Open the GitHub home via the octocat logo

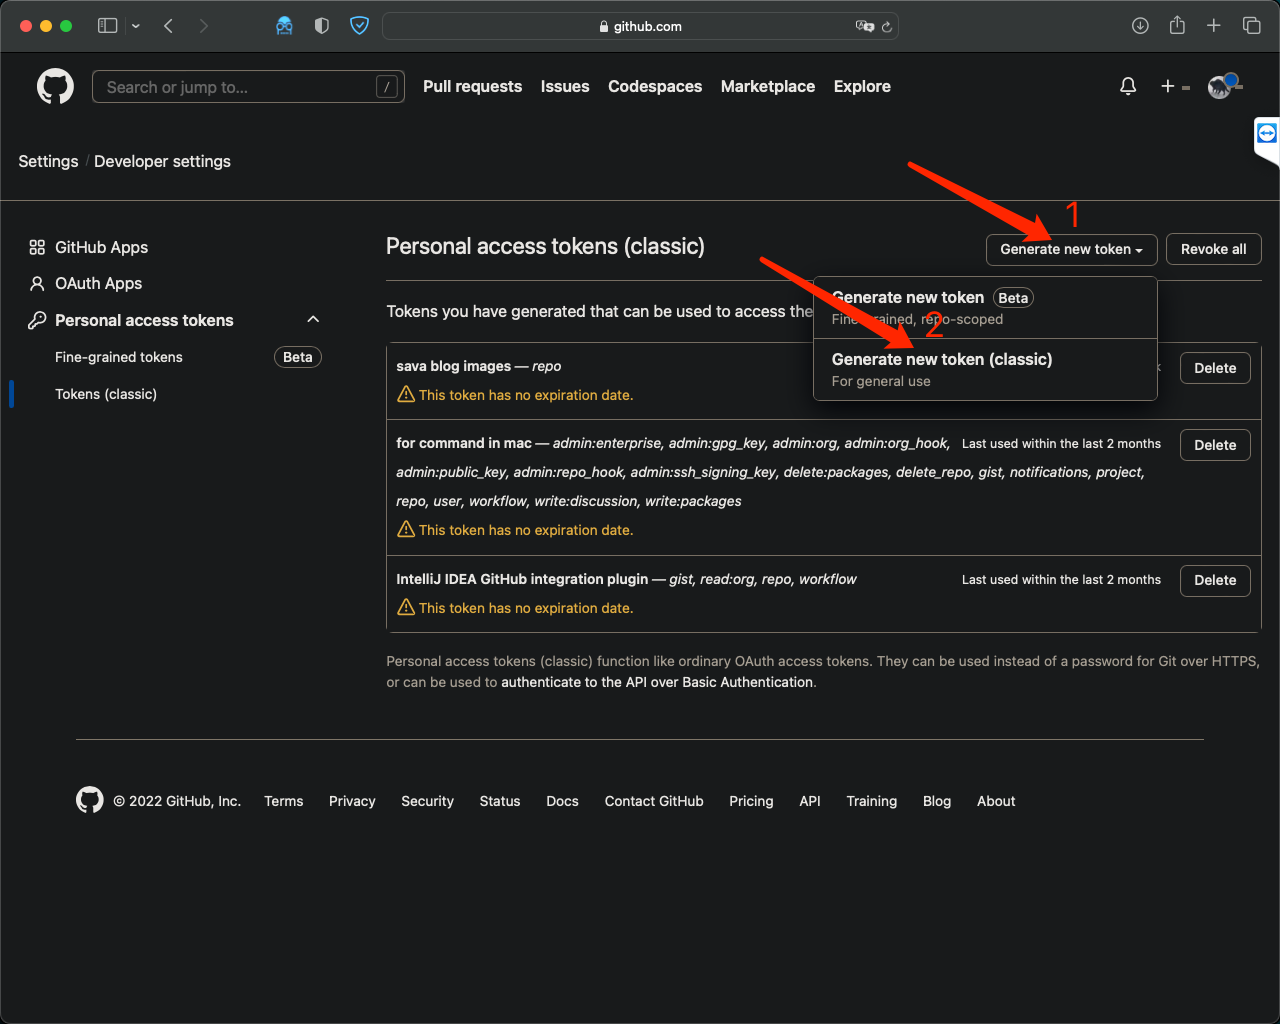pos(55,86)
